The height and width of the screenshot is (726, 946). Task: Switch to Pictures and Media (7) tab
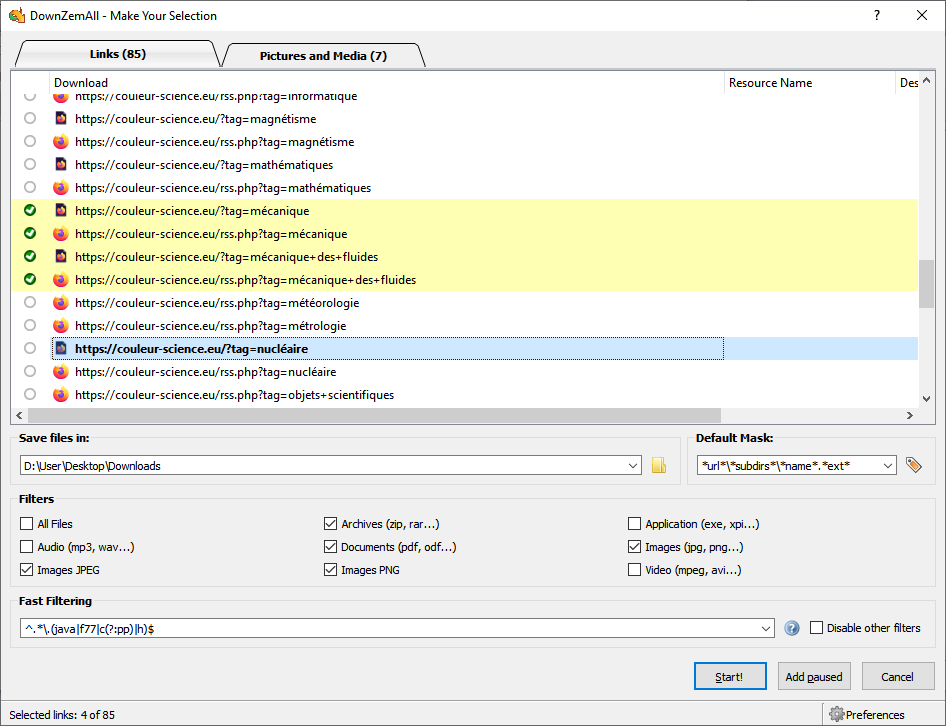[x=323, y=56]
